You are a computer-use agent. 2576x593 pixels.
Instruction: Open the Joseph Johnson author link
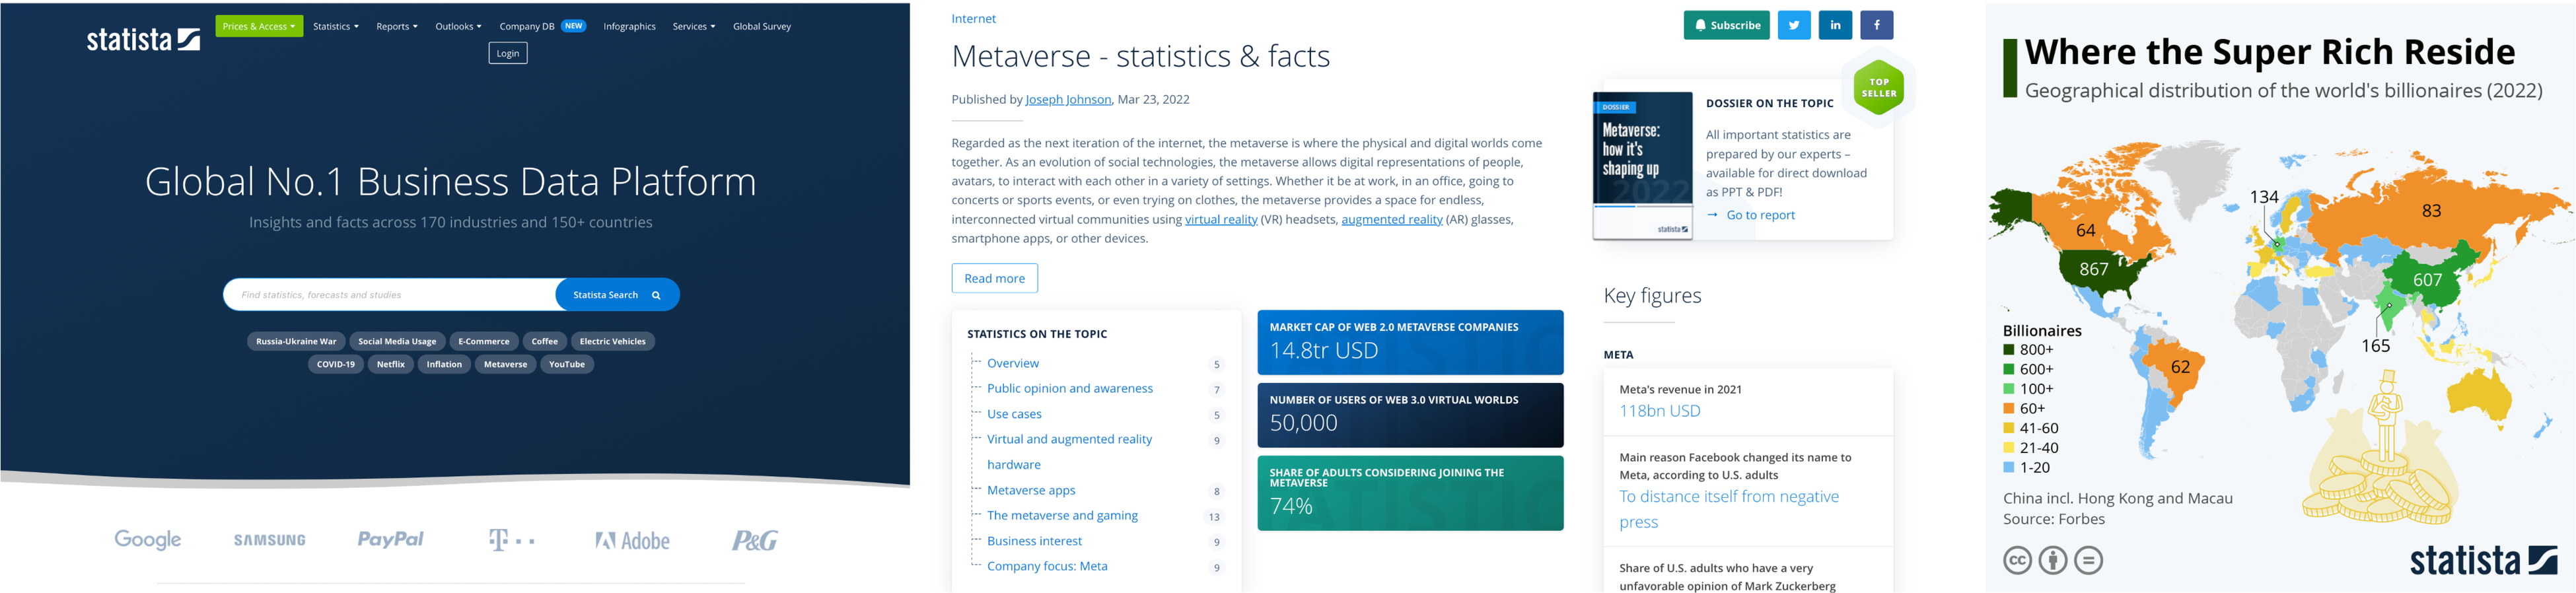[1068, 99]
